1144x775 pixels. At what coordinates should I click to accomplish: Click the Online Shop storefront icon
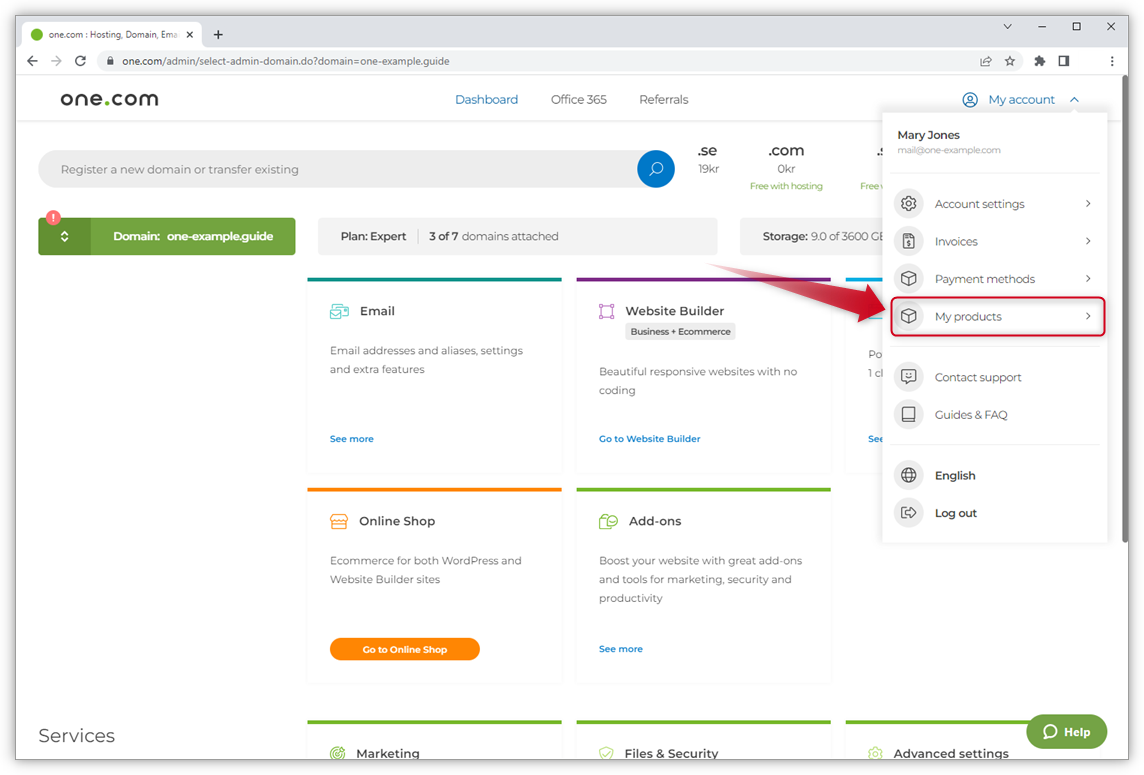pyautogui.click(x=339, y=521)
